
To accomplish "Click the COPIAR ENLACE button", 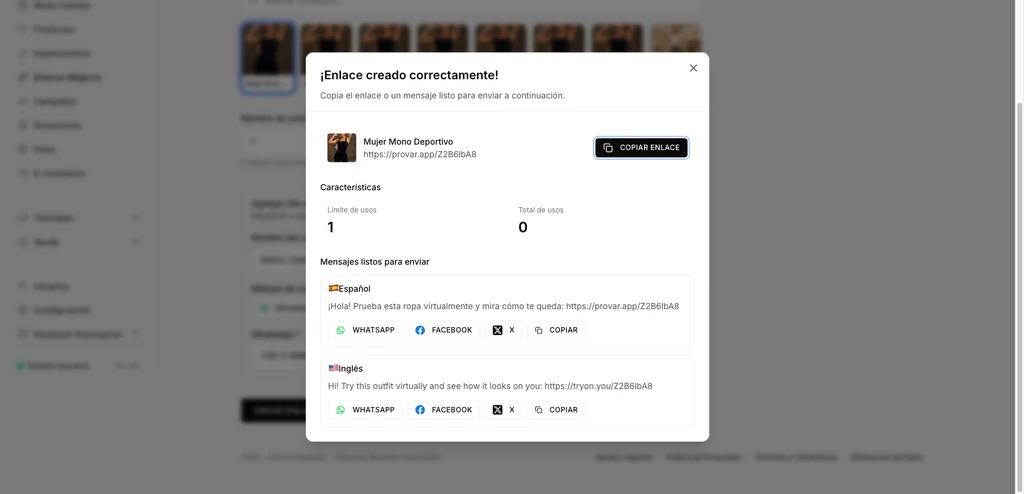I will click(641, 148).
